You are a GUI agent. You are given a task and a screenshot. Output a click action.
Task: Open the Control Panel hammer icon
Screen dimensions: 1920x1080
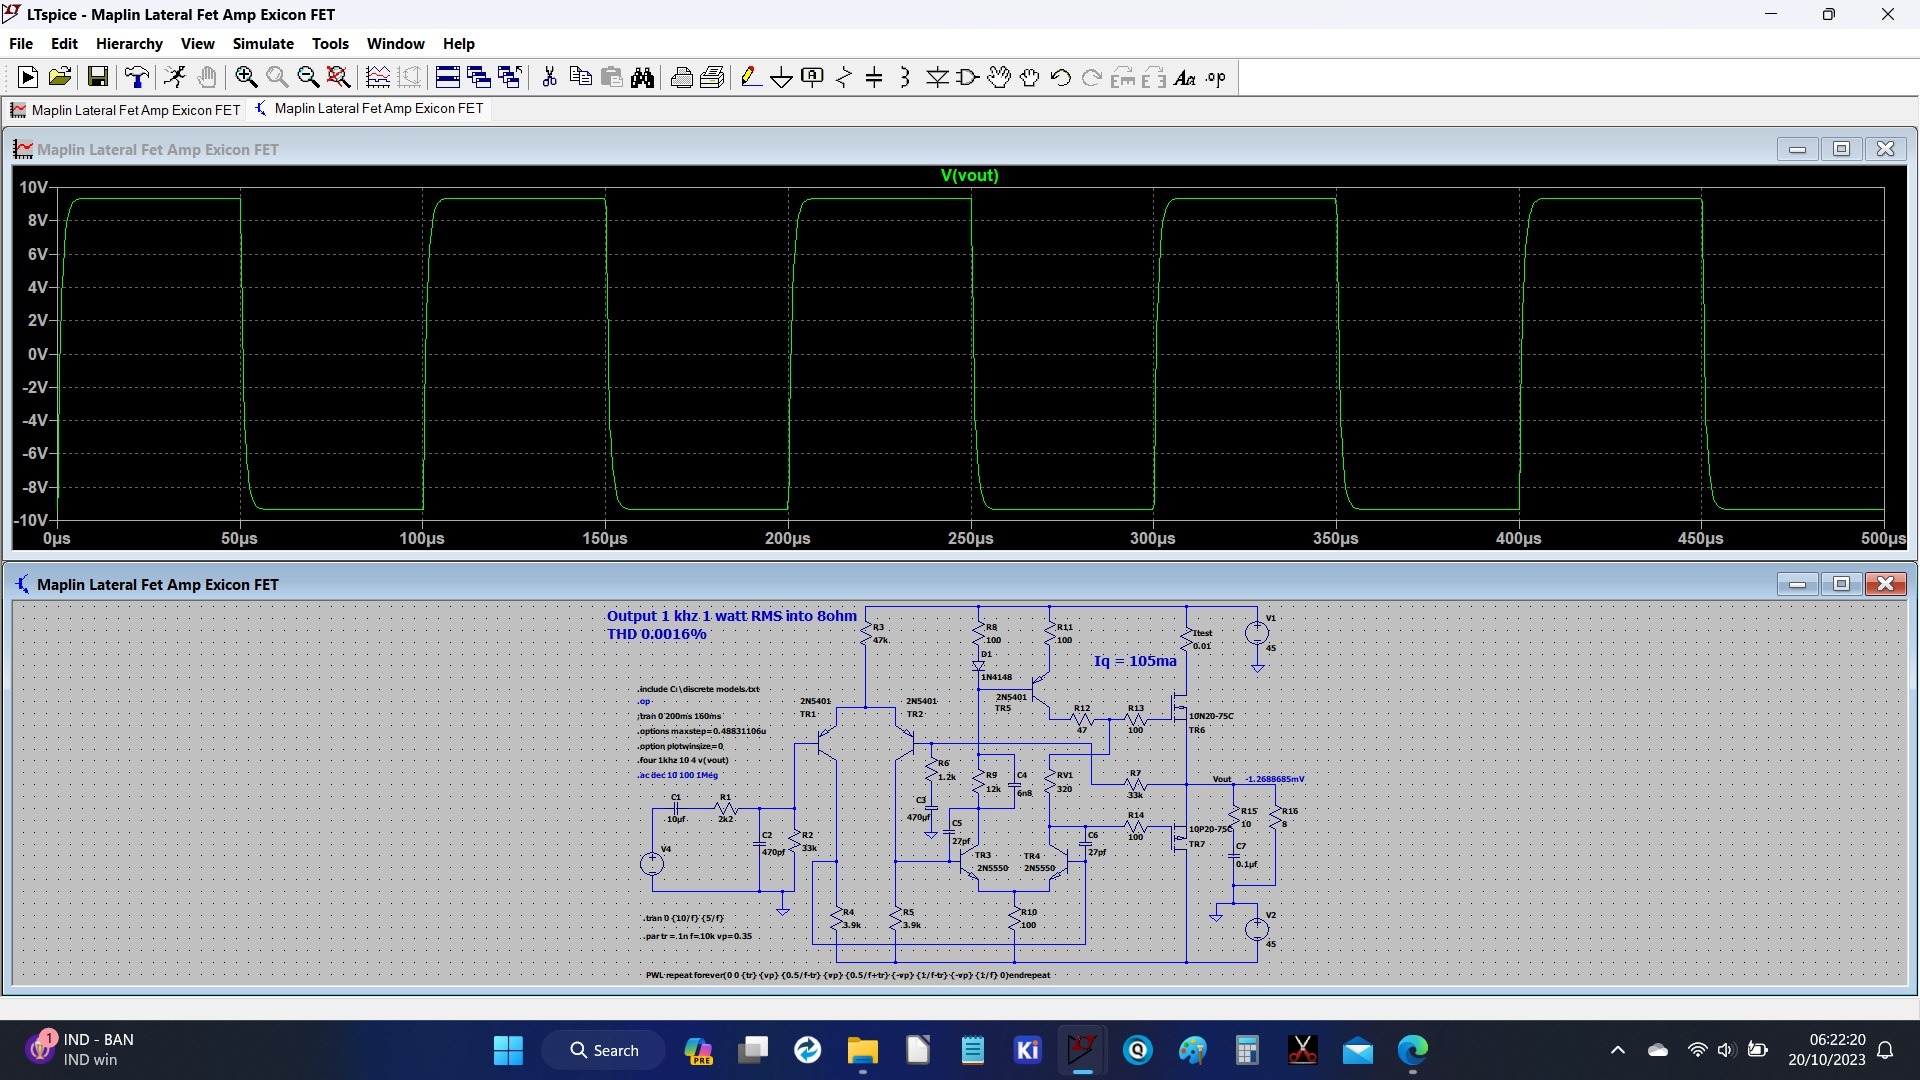[x=137, y=77]
